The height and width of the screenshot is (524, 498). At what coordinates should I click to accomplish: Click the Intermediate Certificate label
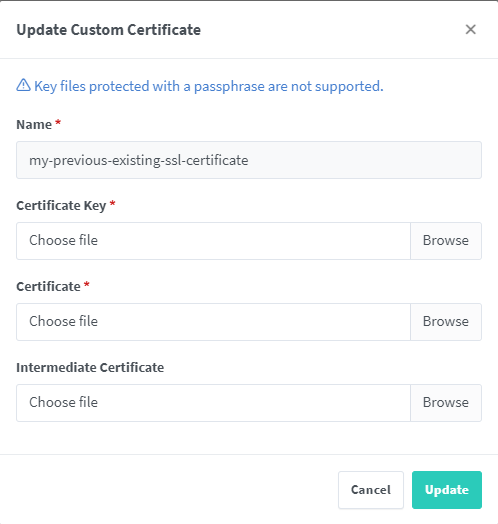coord(90,367)
